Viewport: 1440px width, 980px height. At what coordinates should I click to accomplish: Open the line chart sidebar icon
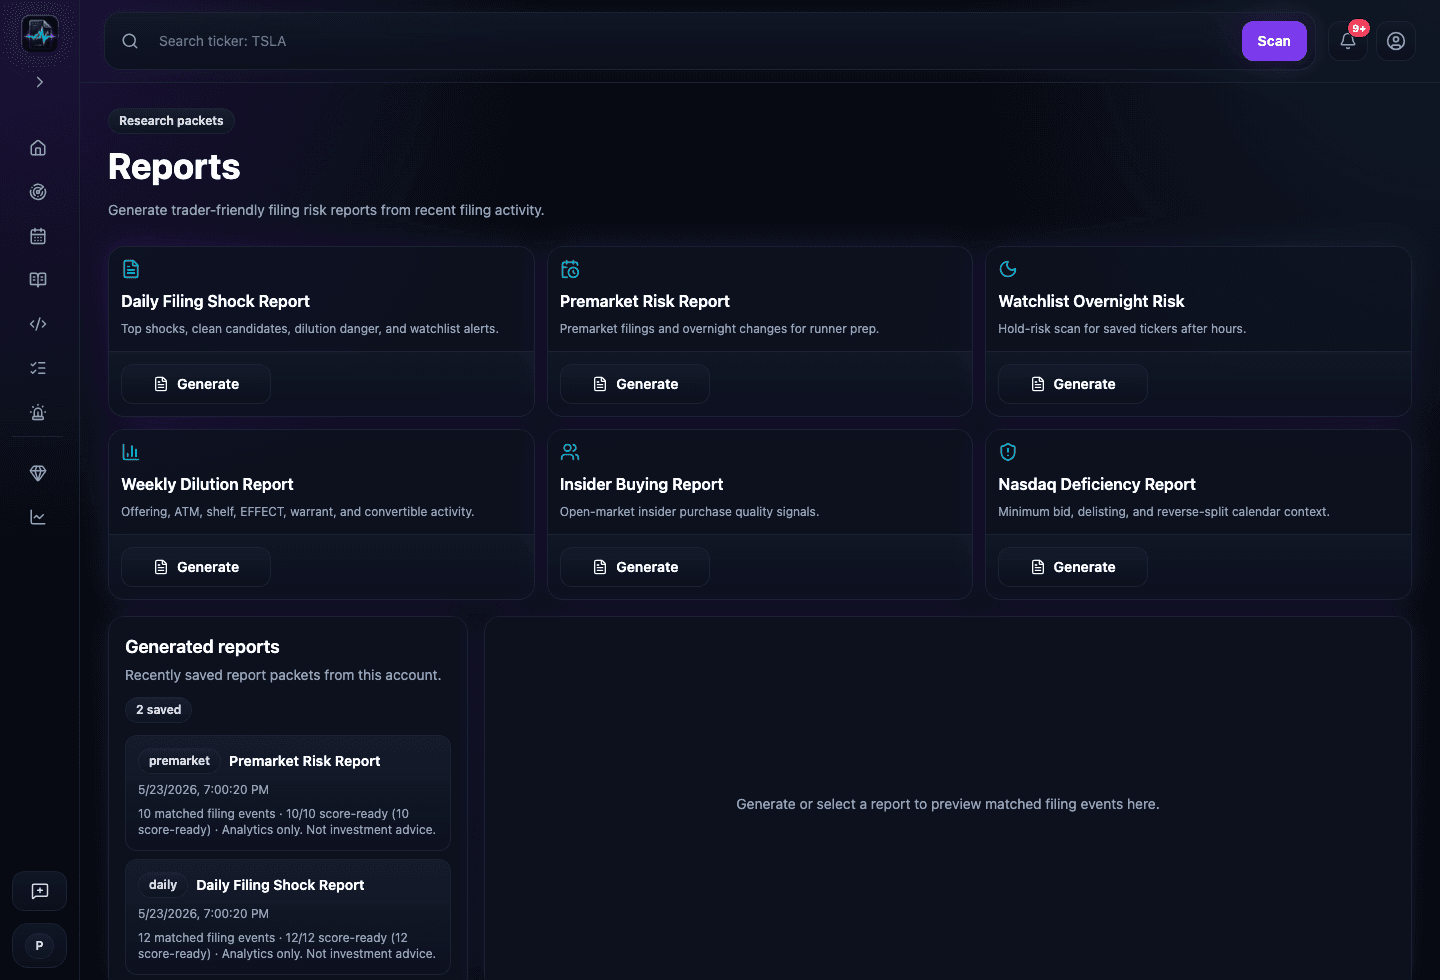tap(38, 517)
